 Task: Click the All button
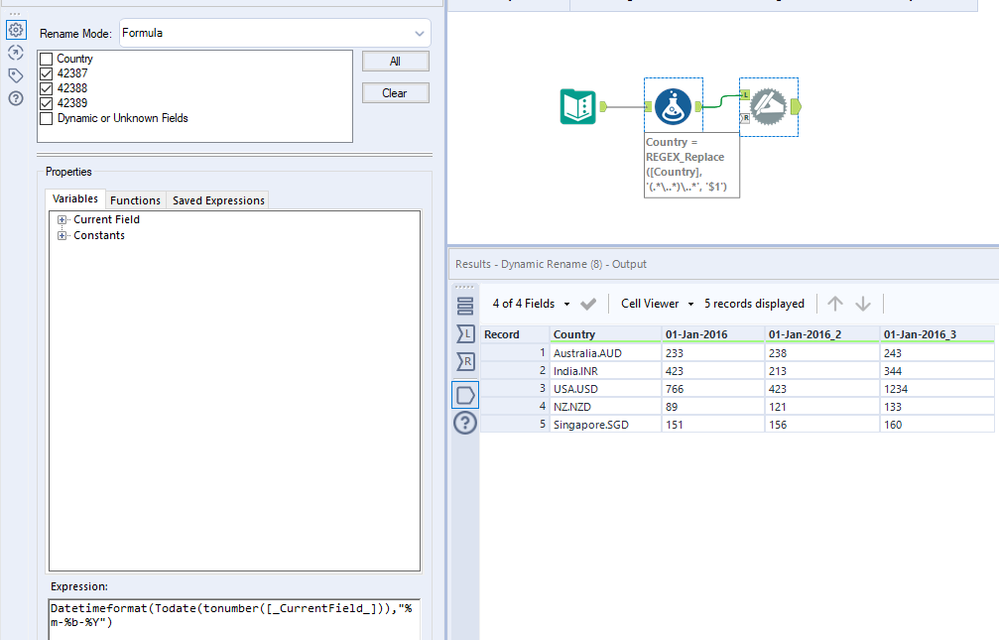[x=395, y=62]
